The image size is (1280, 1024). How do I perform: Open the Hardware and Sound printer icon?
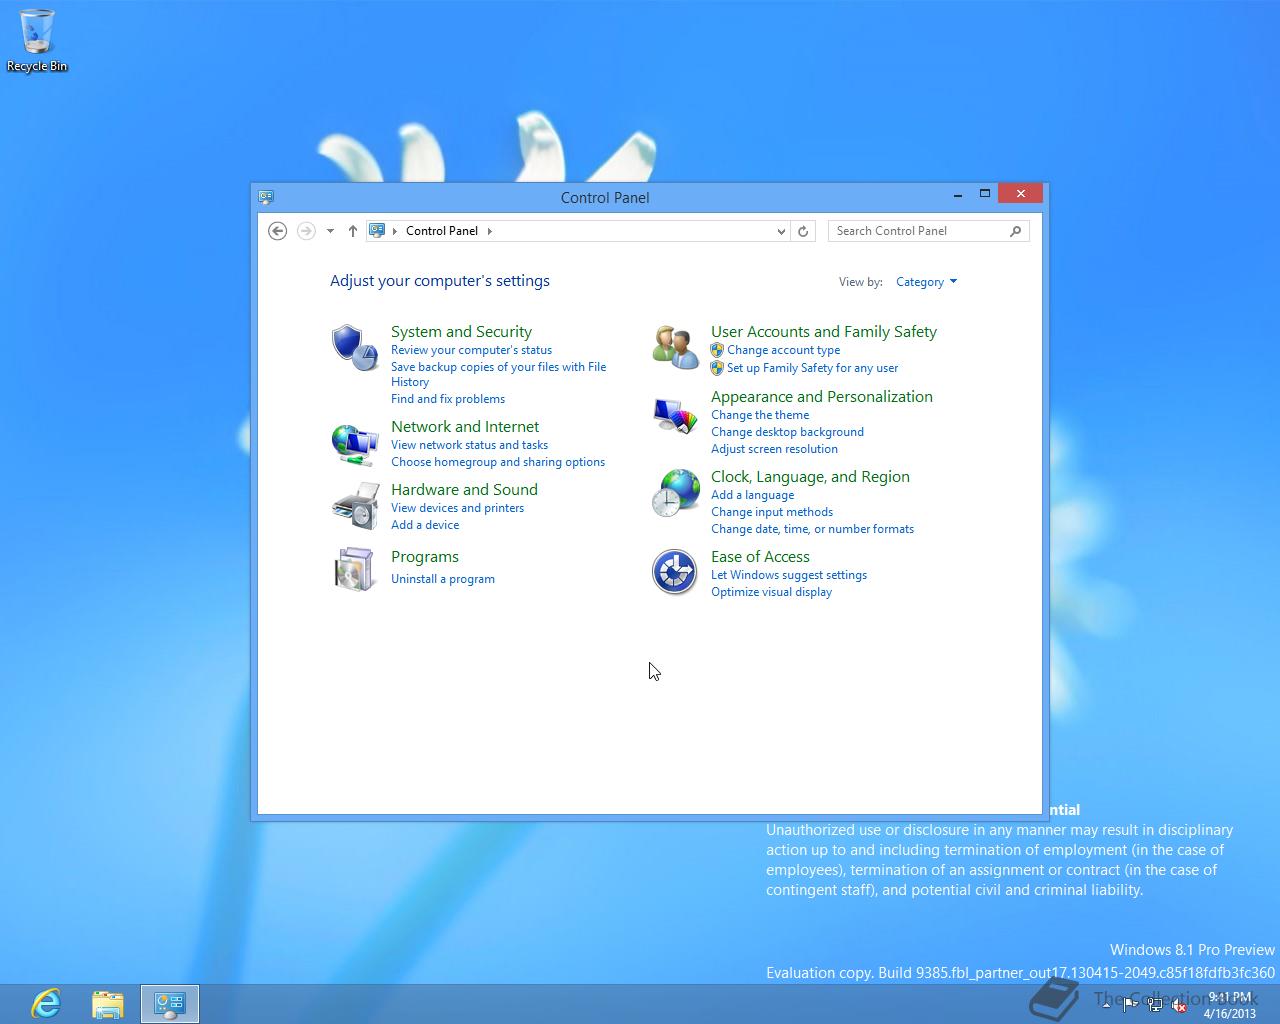click(x=354, y=505)
